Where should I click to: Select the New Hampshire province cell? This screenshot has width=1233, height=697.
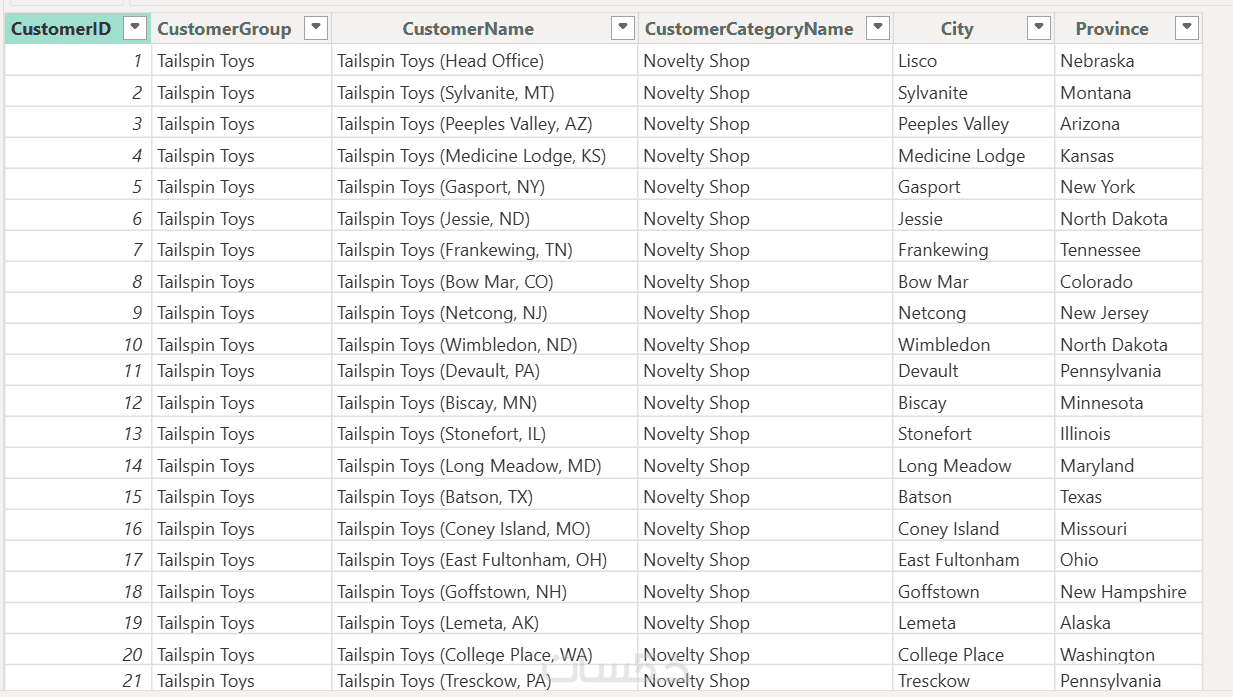click(x=1123, y=592)
